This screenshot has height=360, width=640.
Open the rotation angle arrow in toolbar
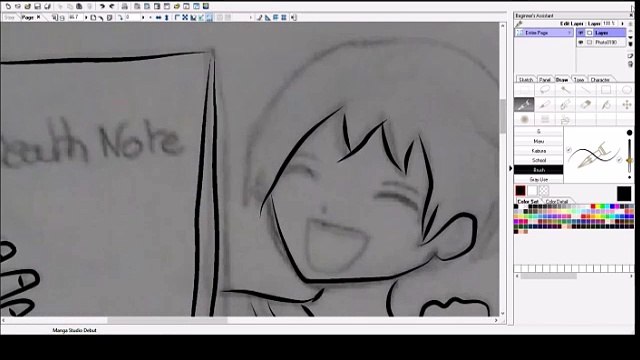(143, 18)
